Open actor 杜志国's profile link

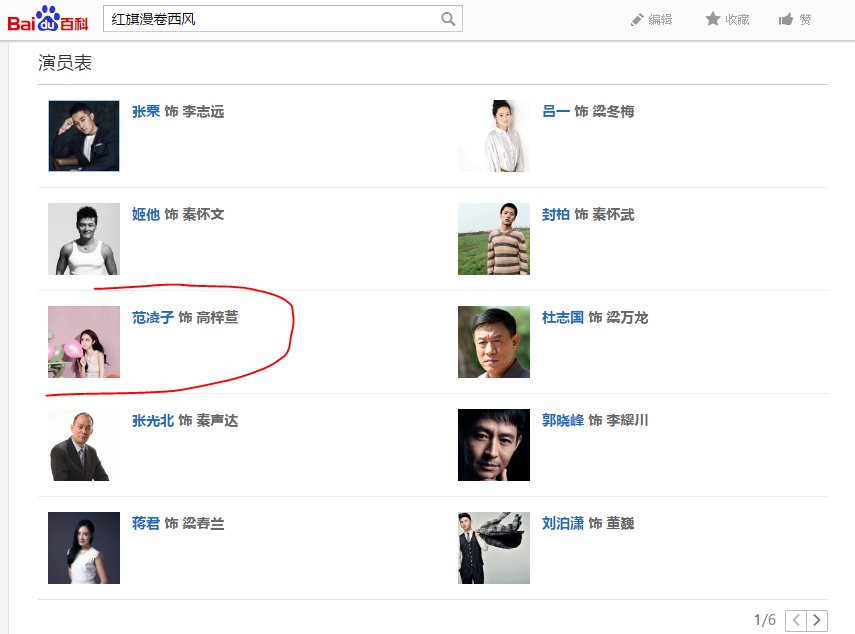click(x=563, y=318)
